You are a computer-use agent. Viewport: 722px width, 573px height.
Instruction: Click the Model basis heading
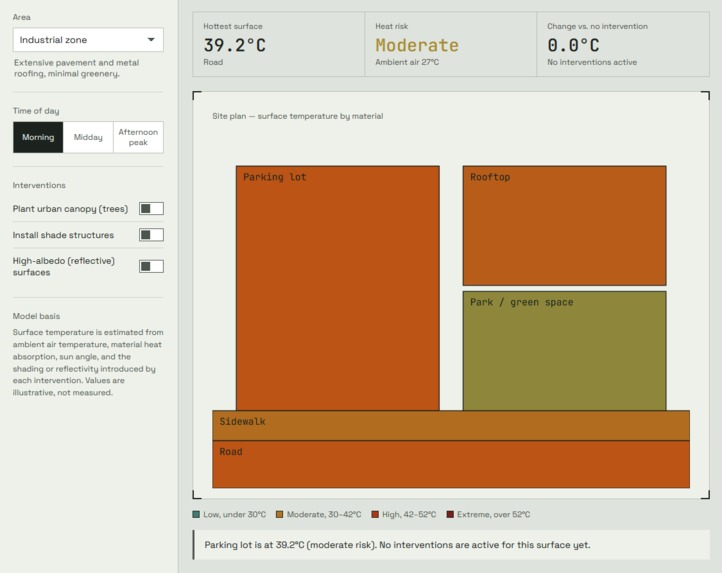tap(36, 316)
